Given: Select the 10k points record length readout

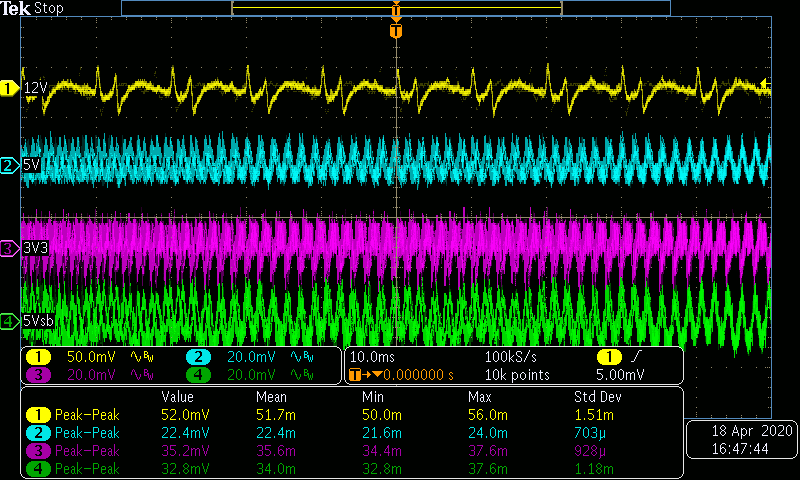Looking at the screenshot, I should 517,374.
